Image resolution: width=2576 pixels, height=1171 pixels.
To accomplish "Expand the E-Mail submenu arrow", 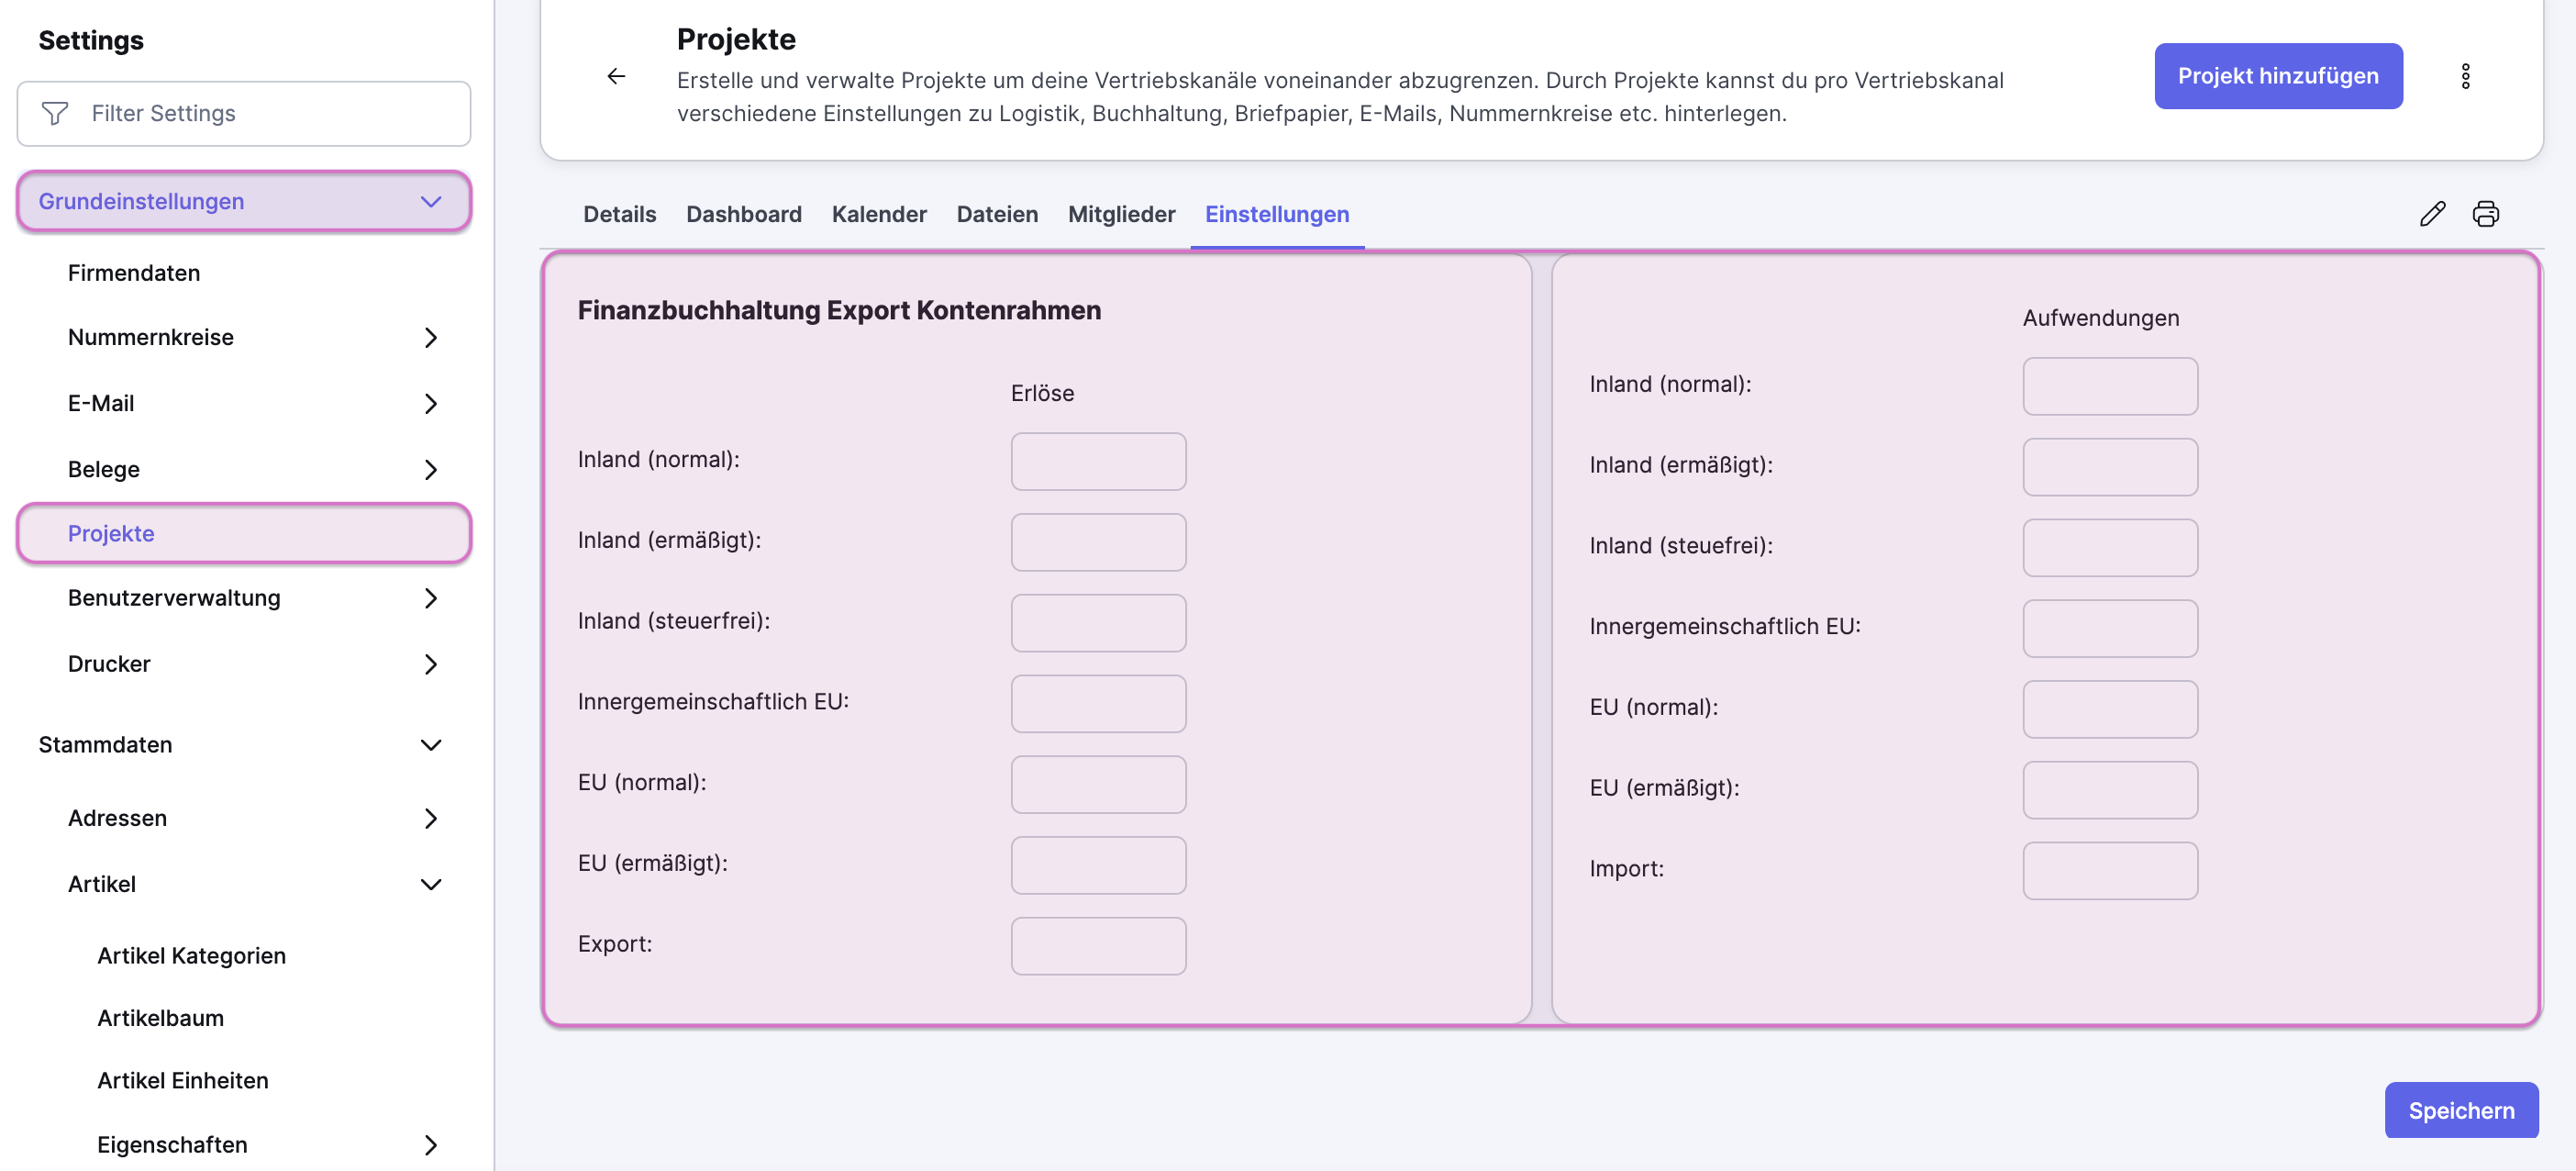I will click(431, 404).
